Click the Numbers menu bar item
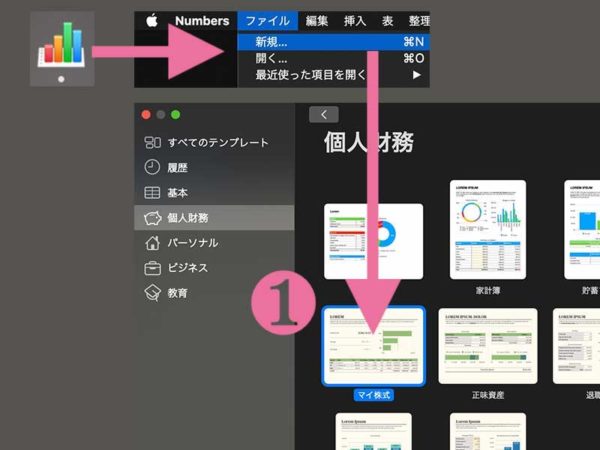This screenshot has height=450, width=600. pyautogui.click(x=202, y=21)
